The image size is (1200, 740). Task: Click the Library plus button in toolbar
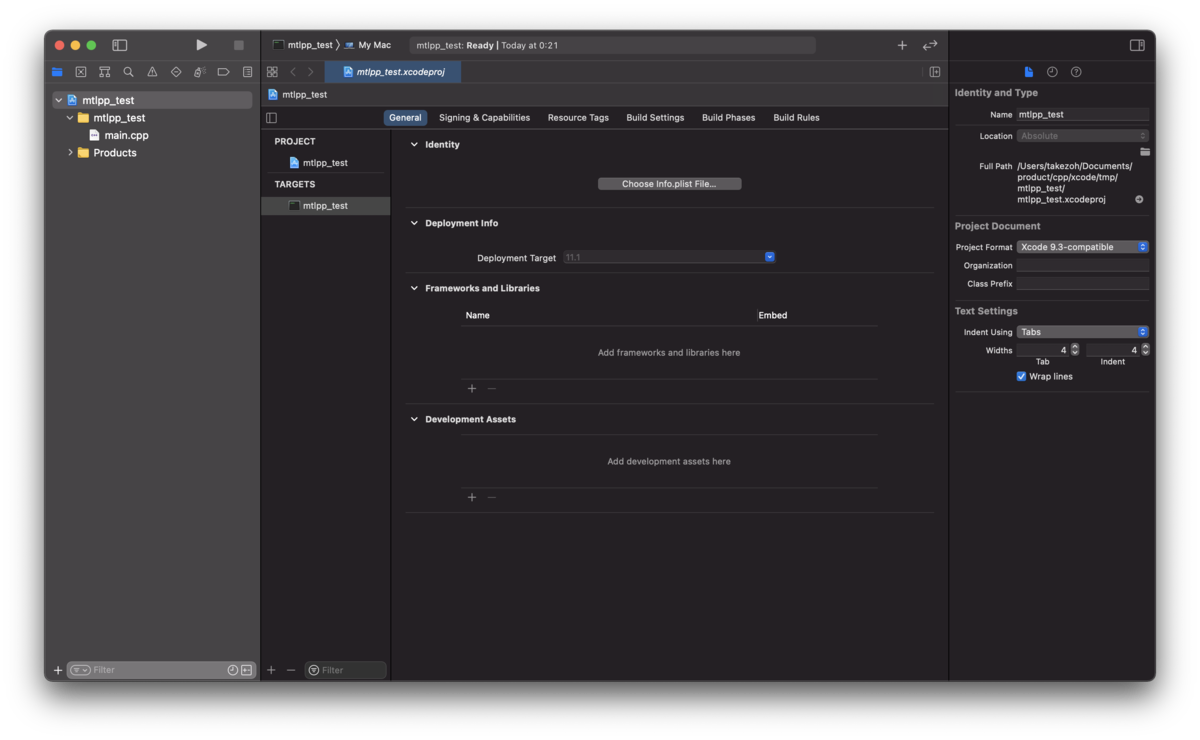point(902,45)
